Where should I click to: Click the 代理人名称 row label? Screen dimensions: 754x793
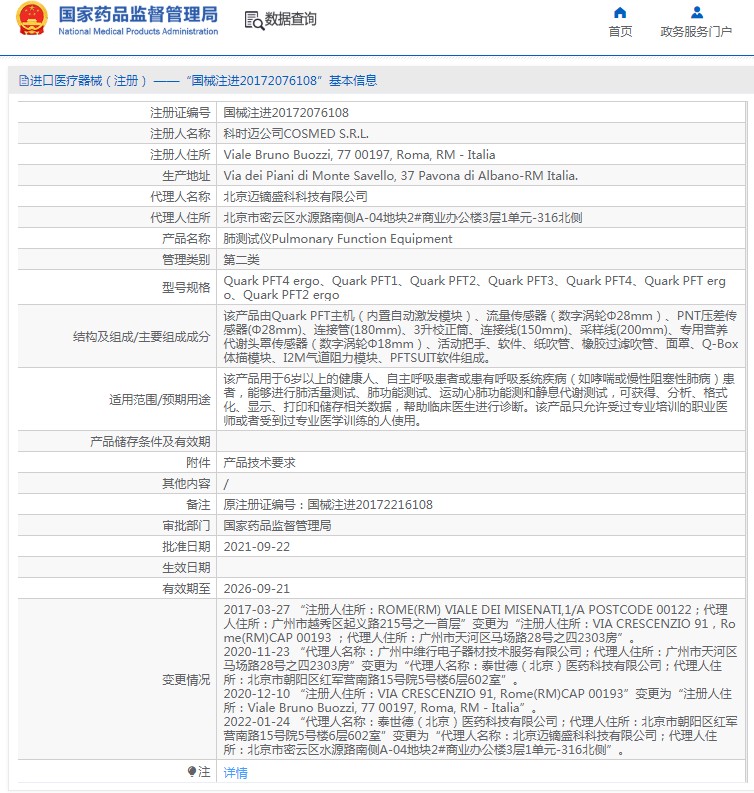point(180,196)
